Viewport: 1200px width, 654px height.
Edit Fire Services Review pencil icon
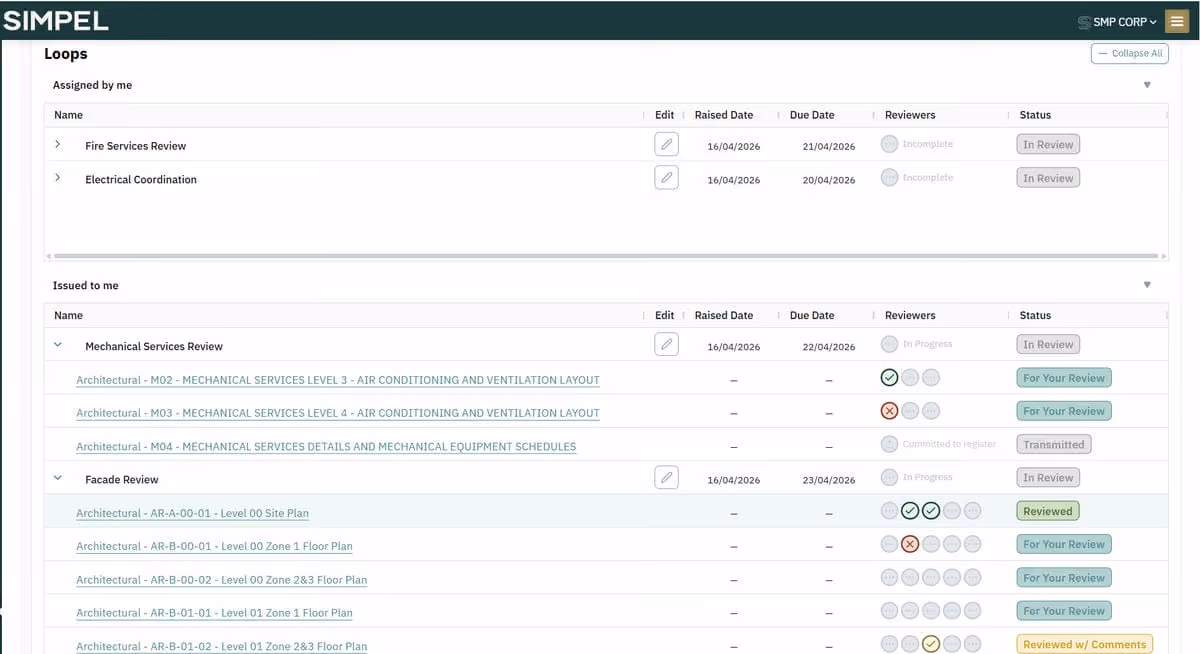[666, 144]
